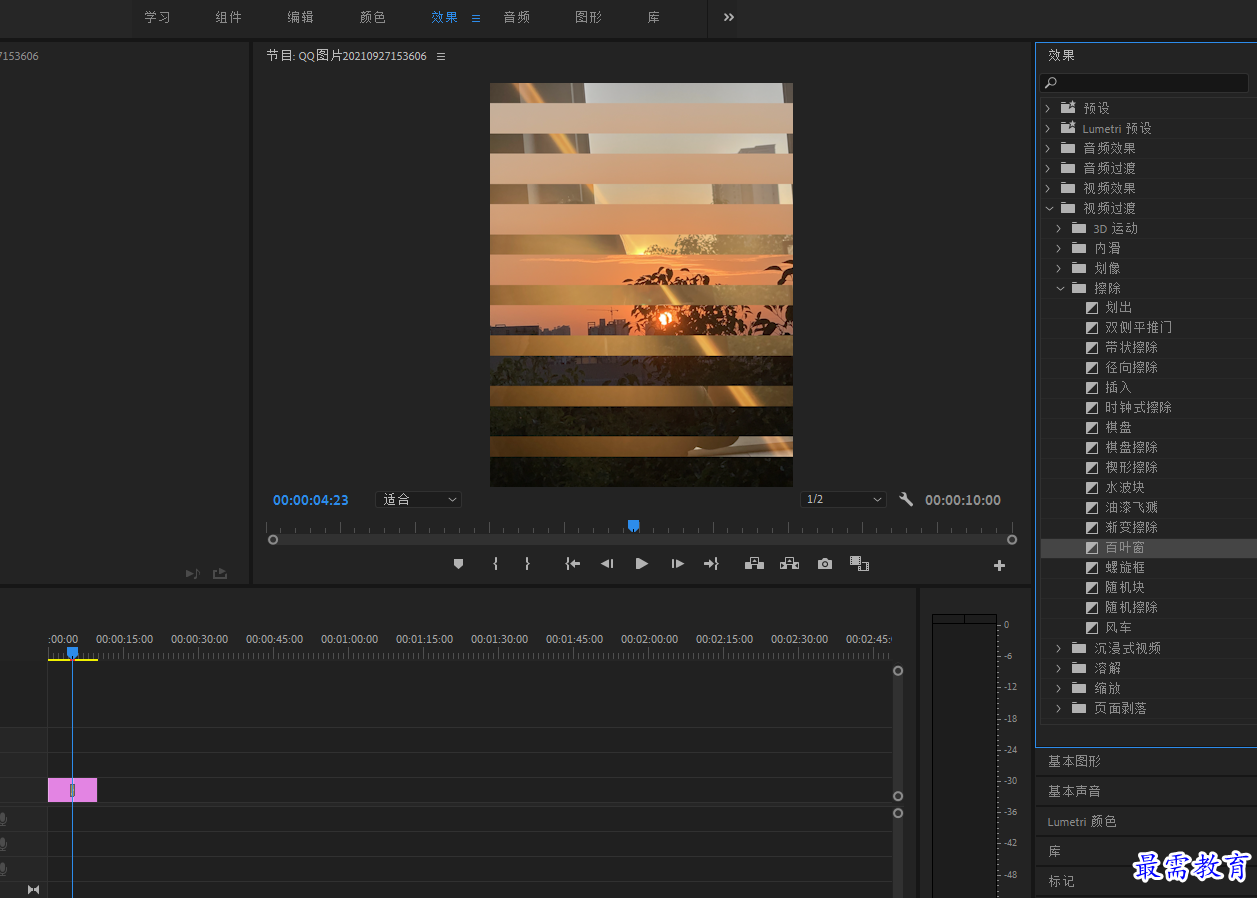The height and width of the screenshot is (898, 1257).
Task: Select the pink clip on timeline
Action: 72,790
